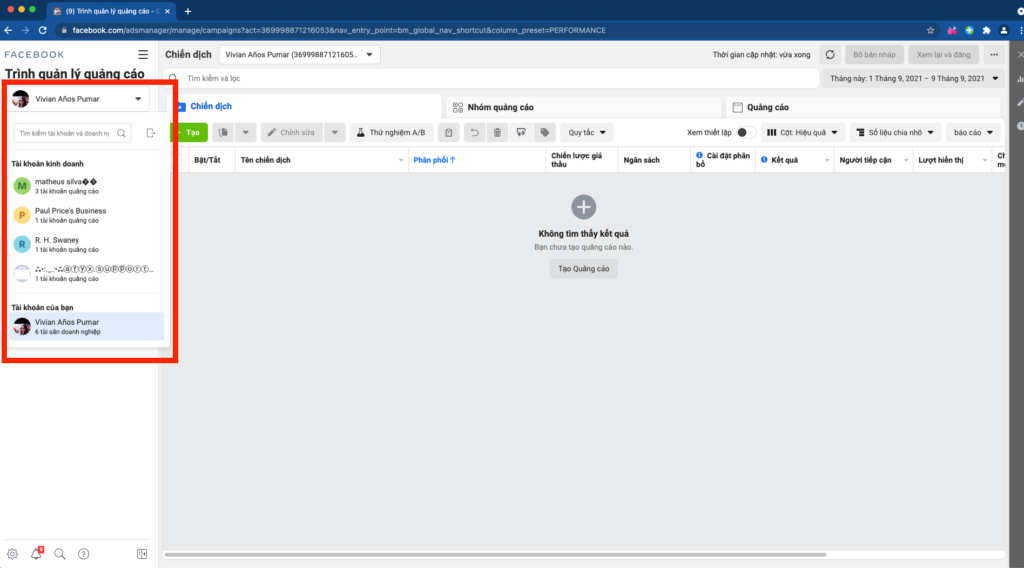Open Cột: Hiệu quả columns dropdown

[802, 133]
